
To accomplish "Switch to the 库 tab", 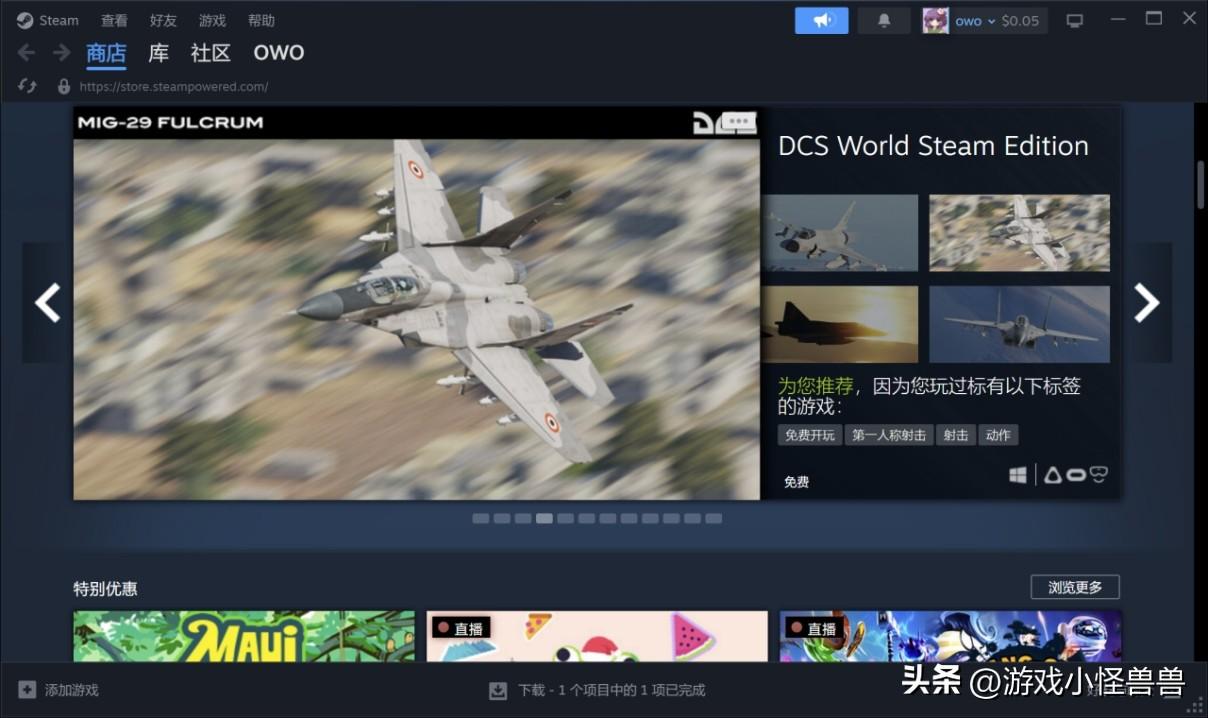I will pyautogui.click(x=159, y=54).
